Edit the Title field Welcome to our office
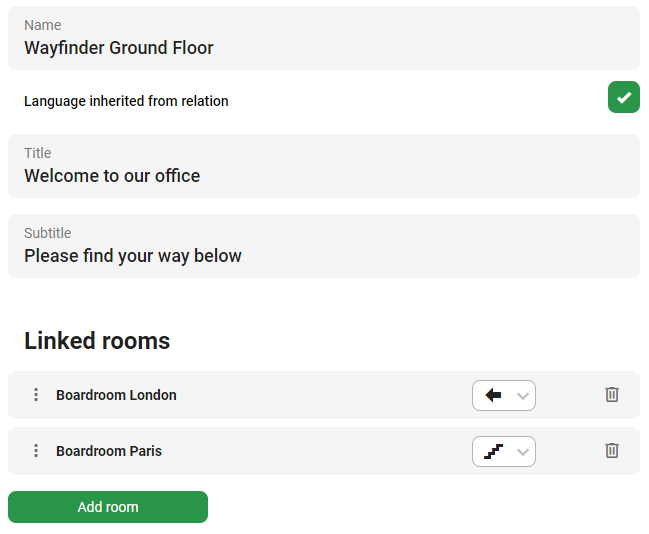This screenshot has width=649, height=534. coord(324,166)
